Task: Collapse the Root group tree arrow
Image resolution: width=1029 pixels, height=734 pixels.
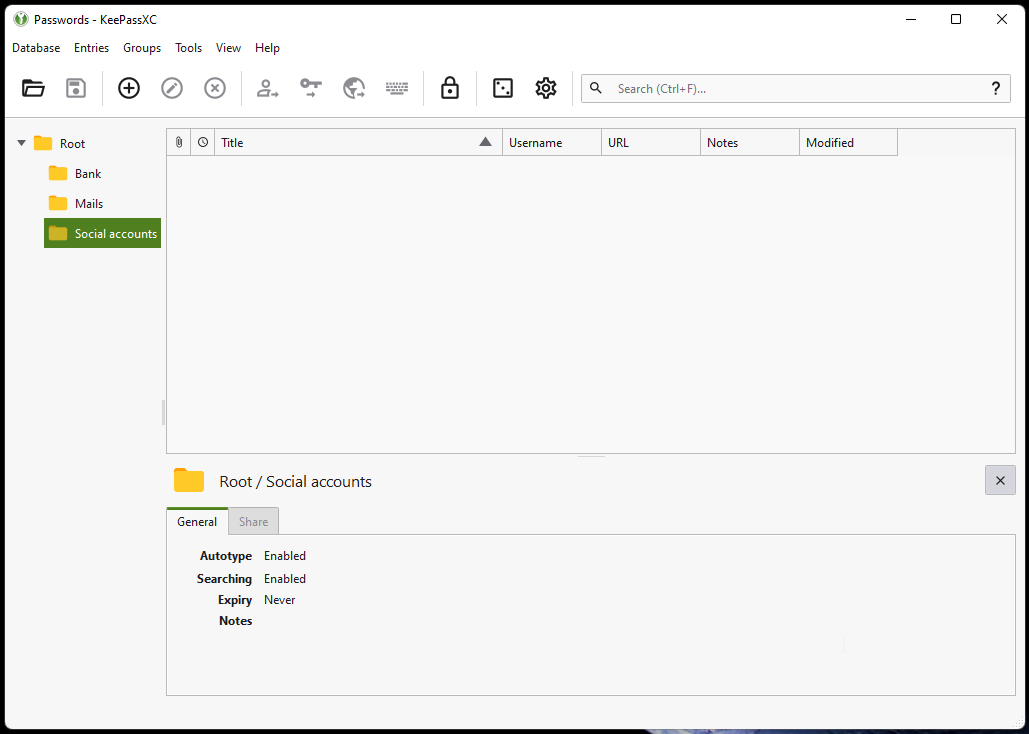Action: tap(22, 142)
